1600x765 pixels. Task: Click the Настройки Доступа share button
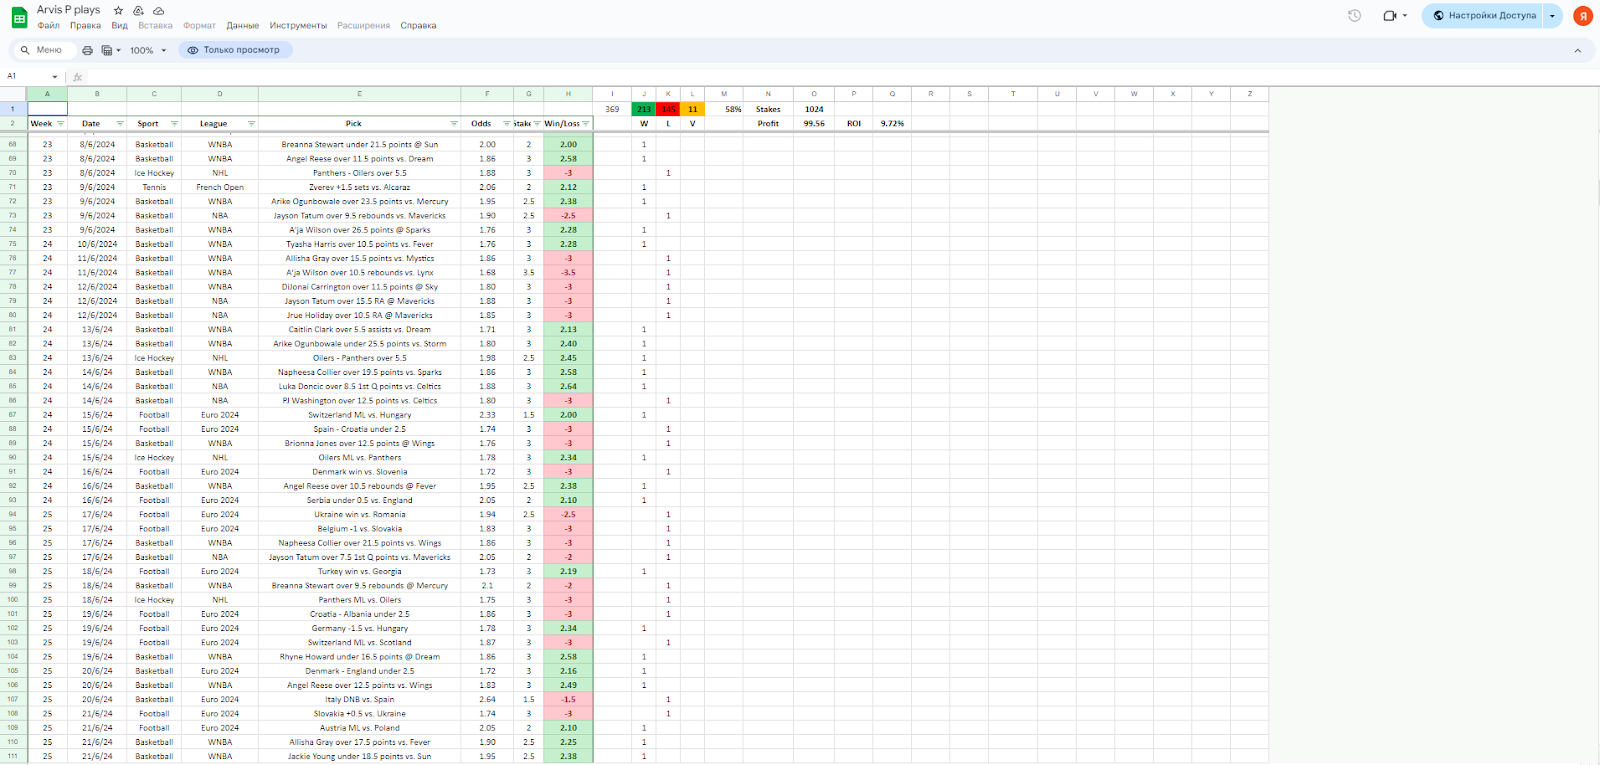[1484, 16]
